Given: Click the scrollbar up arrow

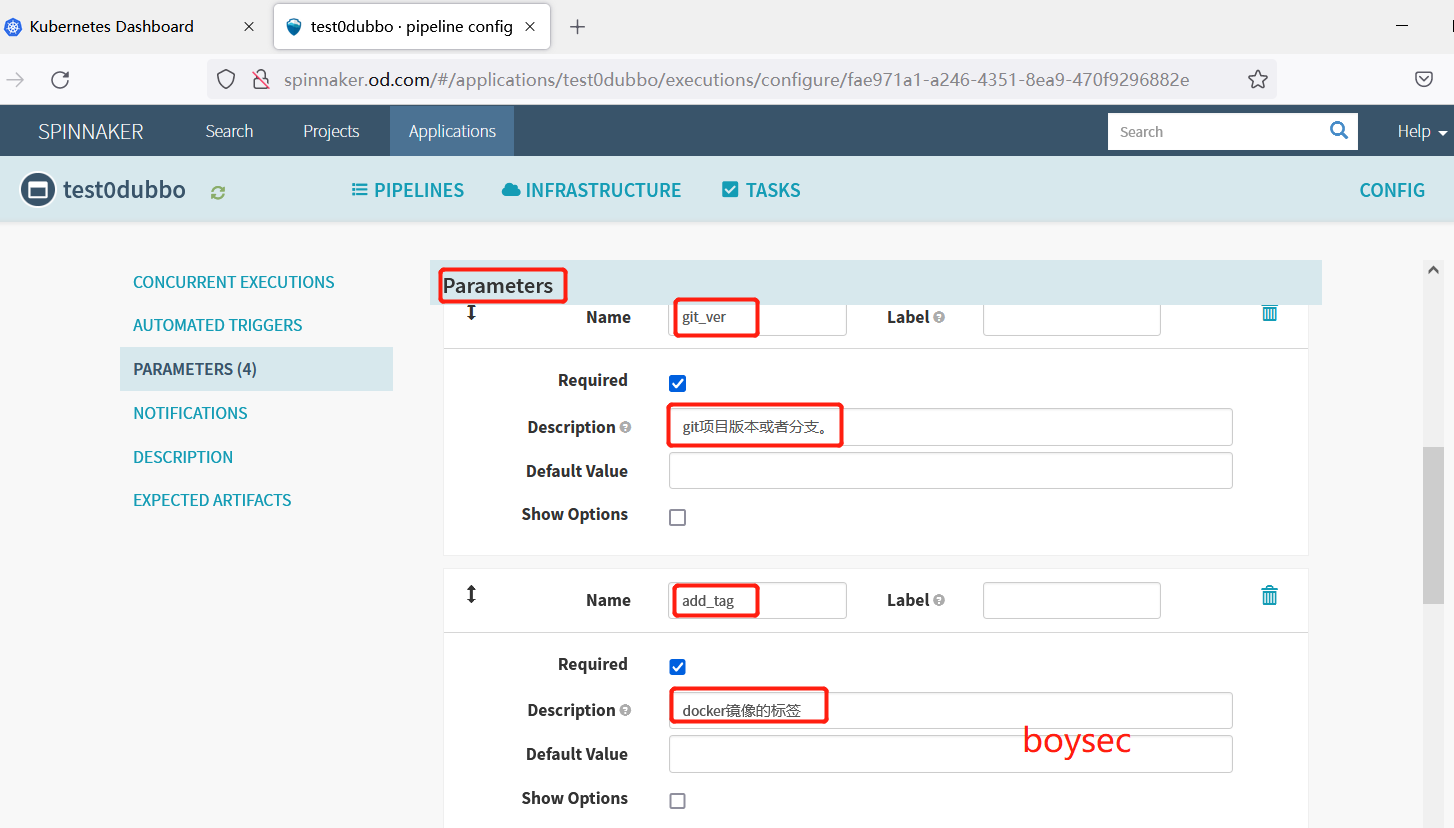Looking at the screenshot, I should (x=1433, y=270).
